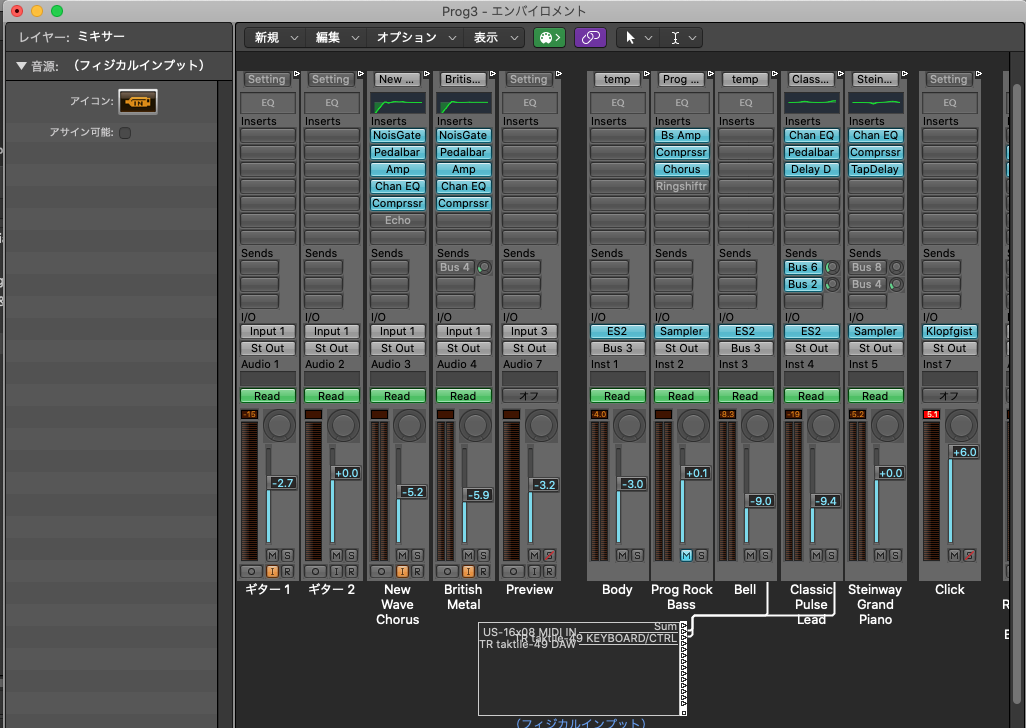The height and width of the screenshot is (728, 1026).
Task: Click the pan knob on Click channel
Action: [959, 427]
